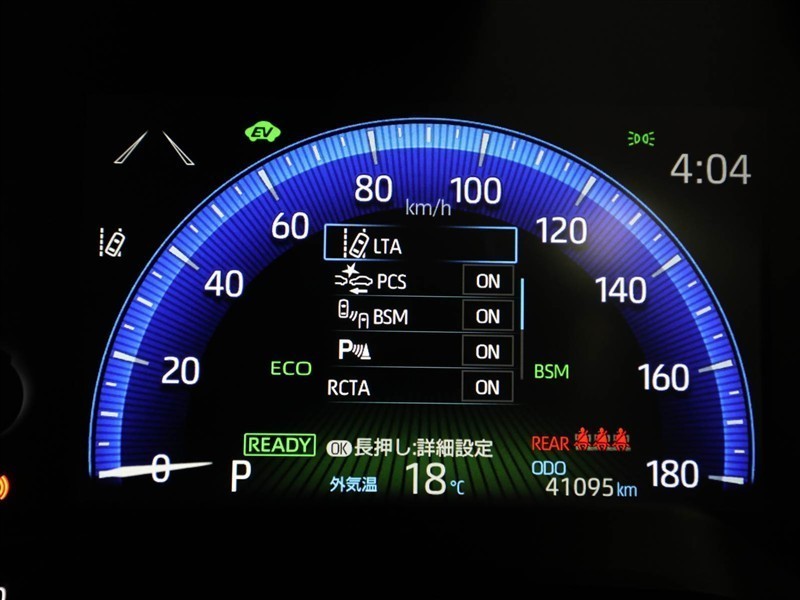
Task: Click the BSM blind spot icon in menu
Action: point(349,316)
